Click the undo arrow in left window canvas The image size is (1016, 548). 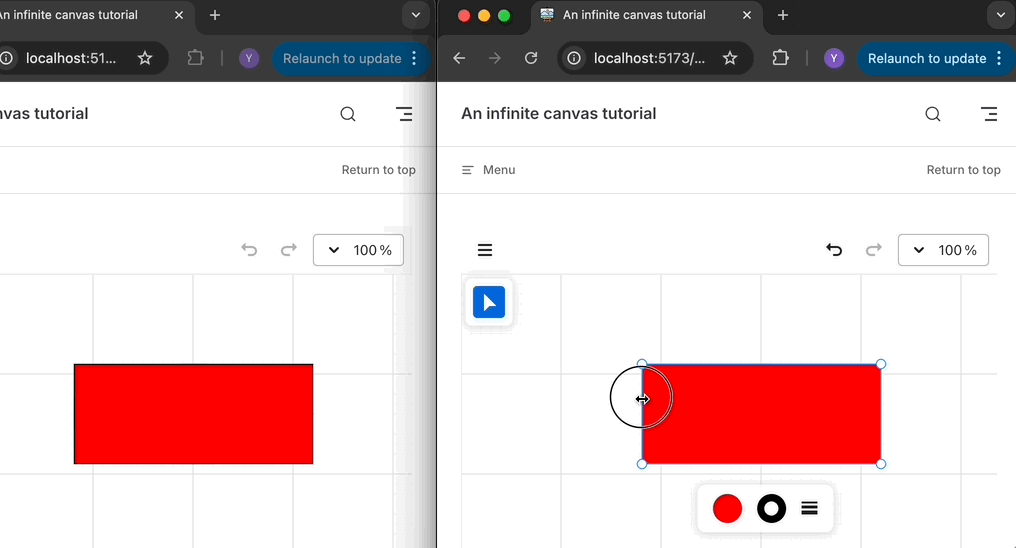[249, 250]
